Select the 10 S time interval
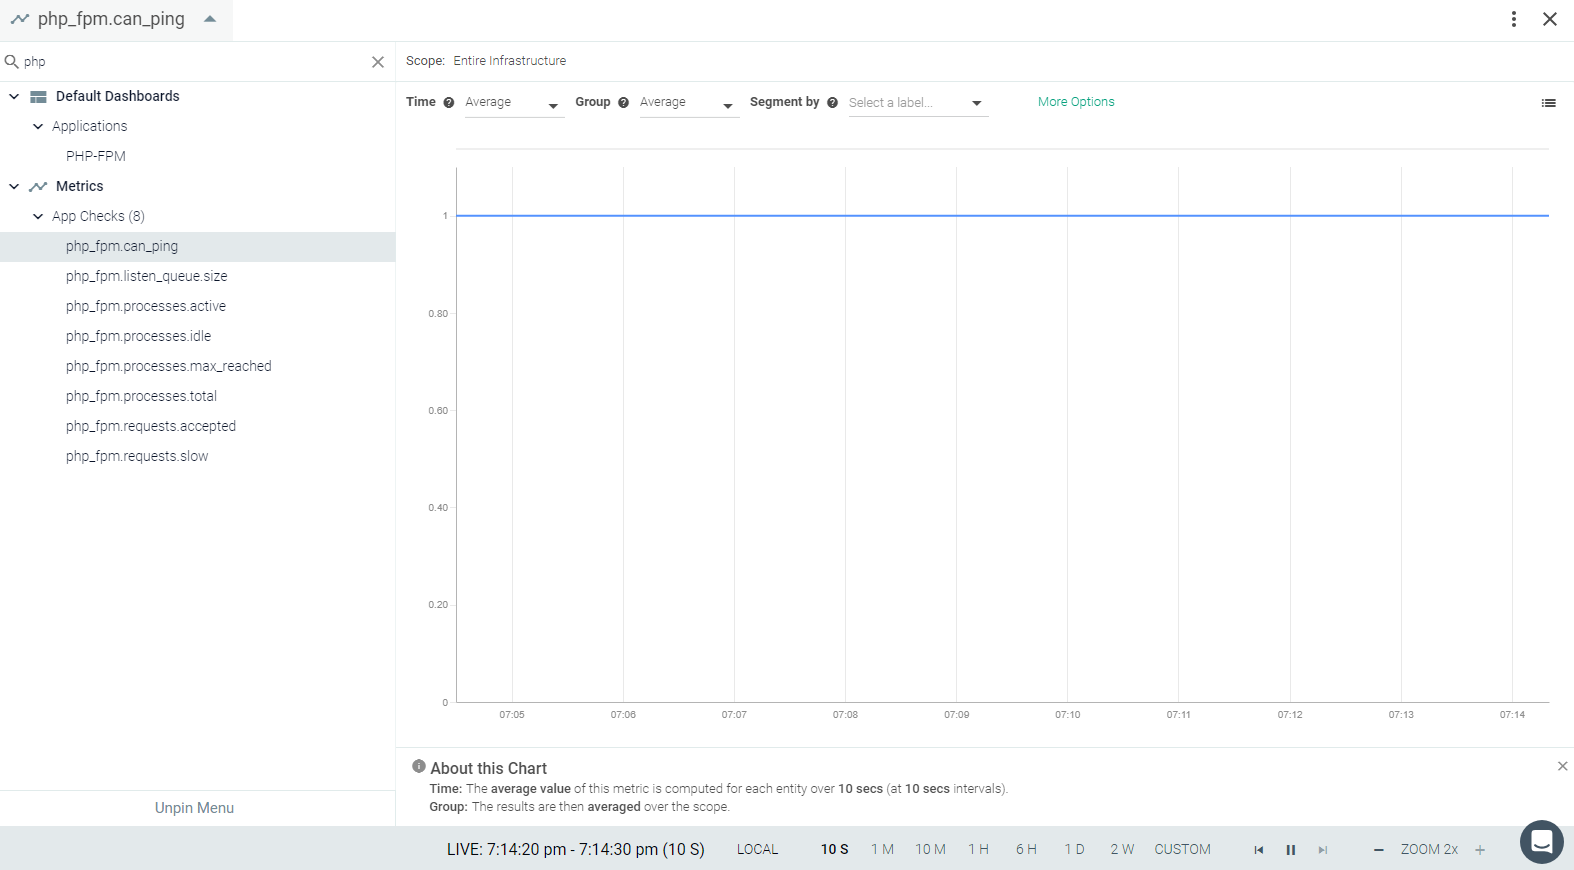Image resolution: width=1574 pixels, height=870 pixels. pyautogui.click(x=834, y=850)
